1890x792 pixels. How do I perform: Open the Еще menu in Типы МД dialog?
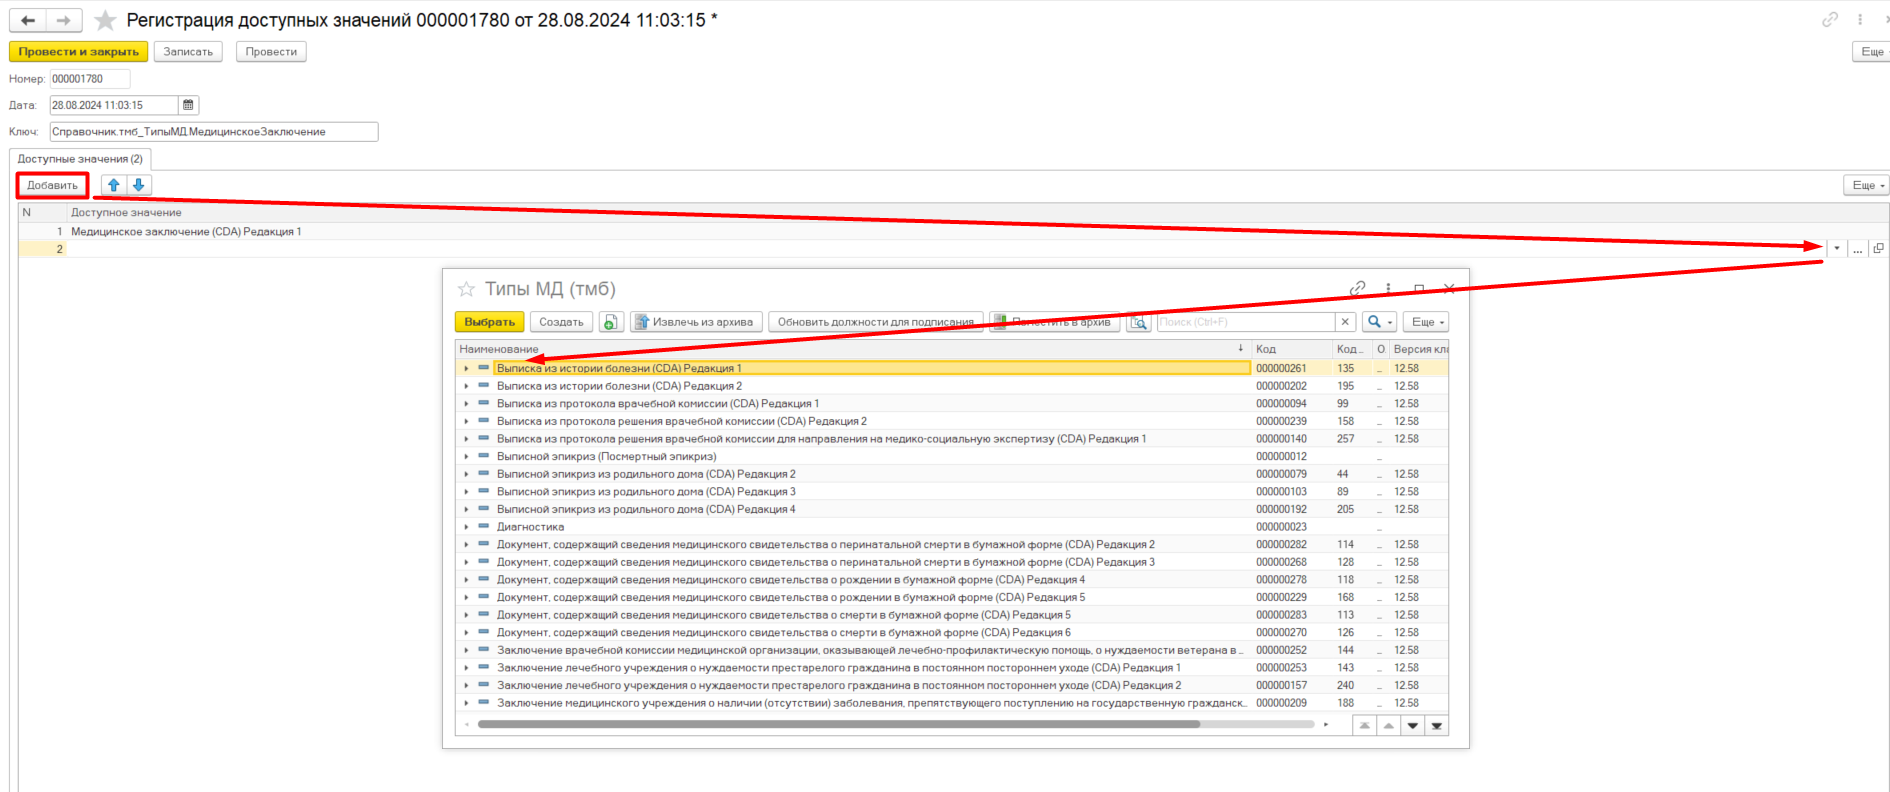[x=1426, y=322]
